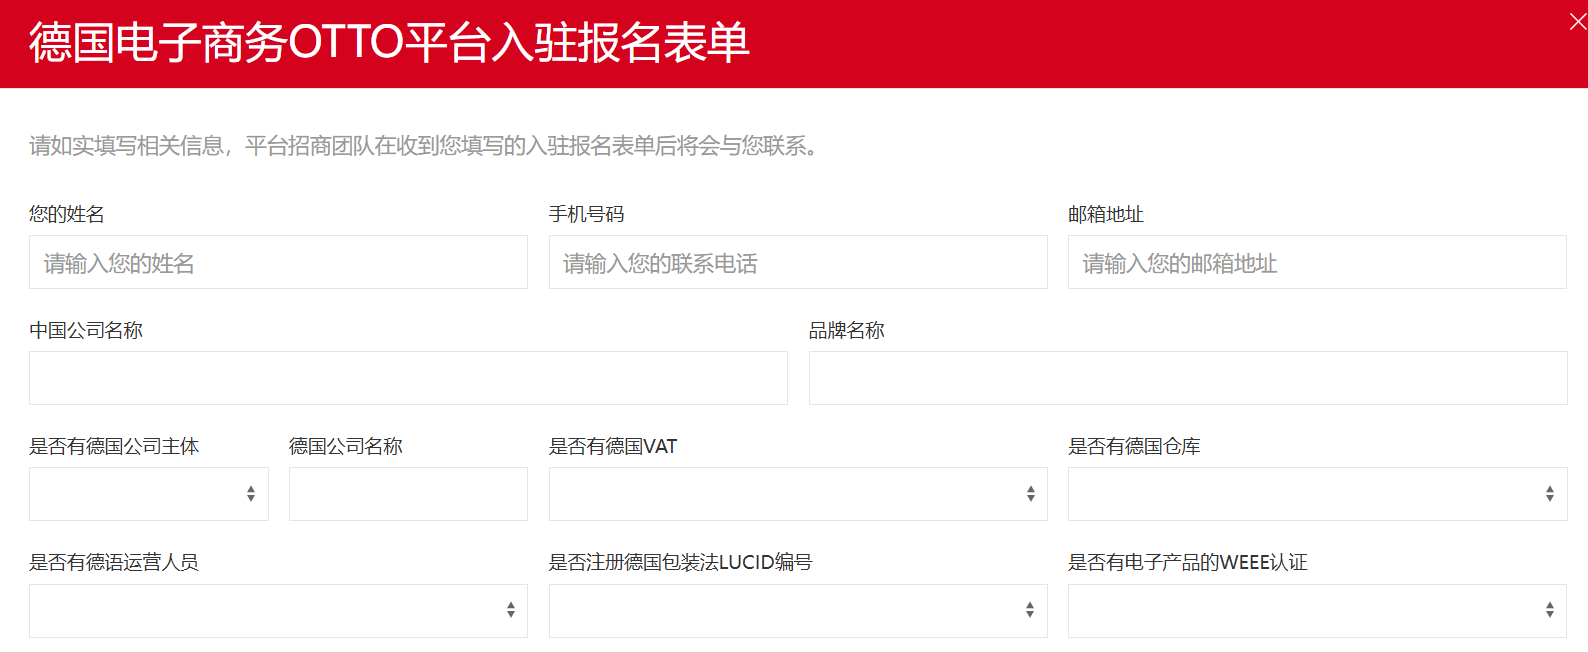Click the instruction text starting 请如实填写相关信息
Image resolution: width=1588 pixels, height=652 pixels.
[423, 146]
